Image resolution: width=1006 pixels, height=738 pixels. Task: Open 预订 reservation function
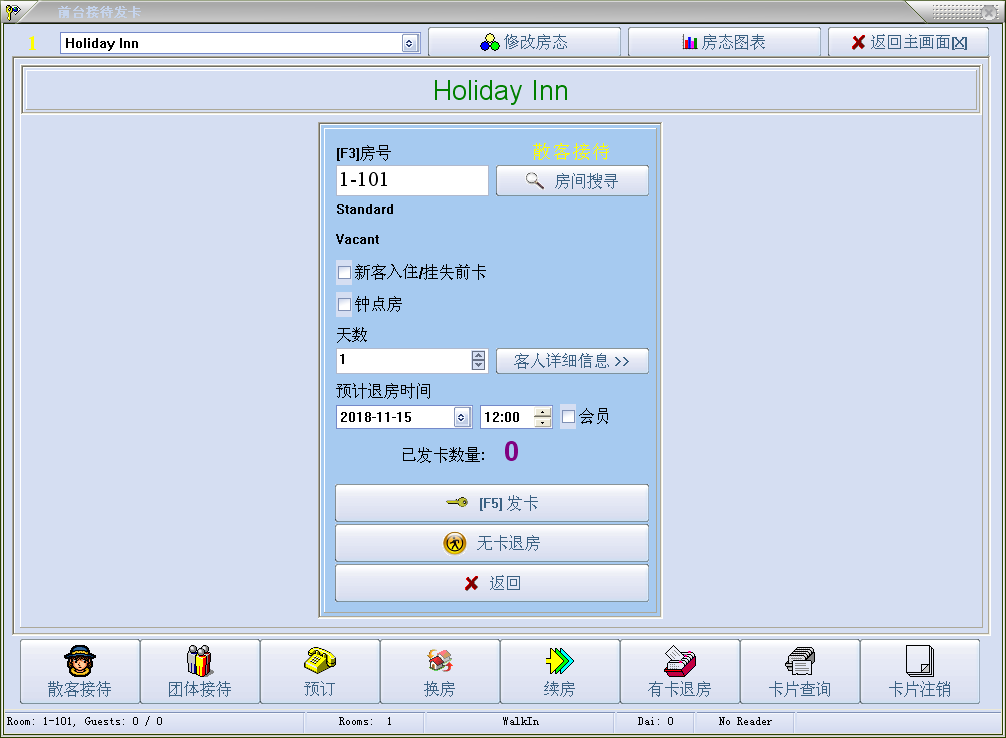click(x=320, y=671)
